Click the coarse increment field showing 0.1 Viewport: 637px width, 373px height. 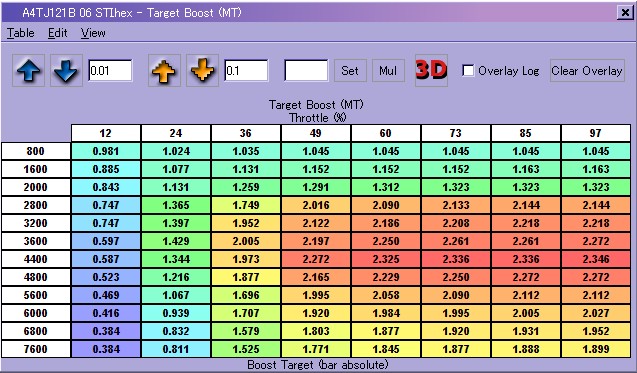(x=246, y=71)
